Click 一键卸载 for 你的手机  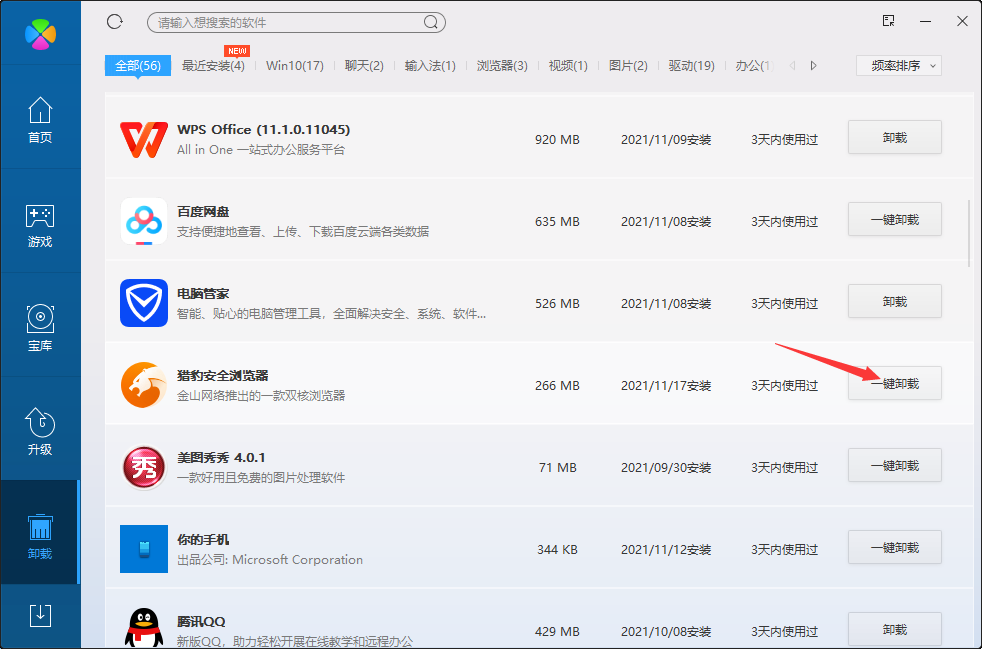894,548
